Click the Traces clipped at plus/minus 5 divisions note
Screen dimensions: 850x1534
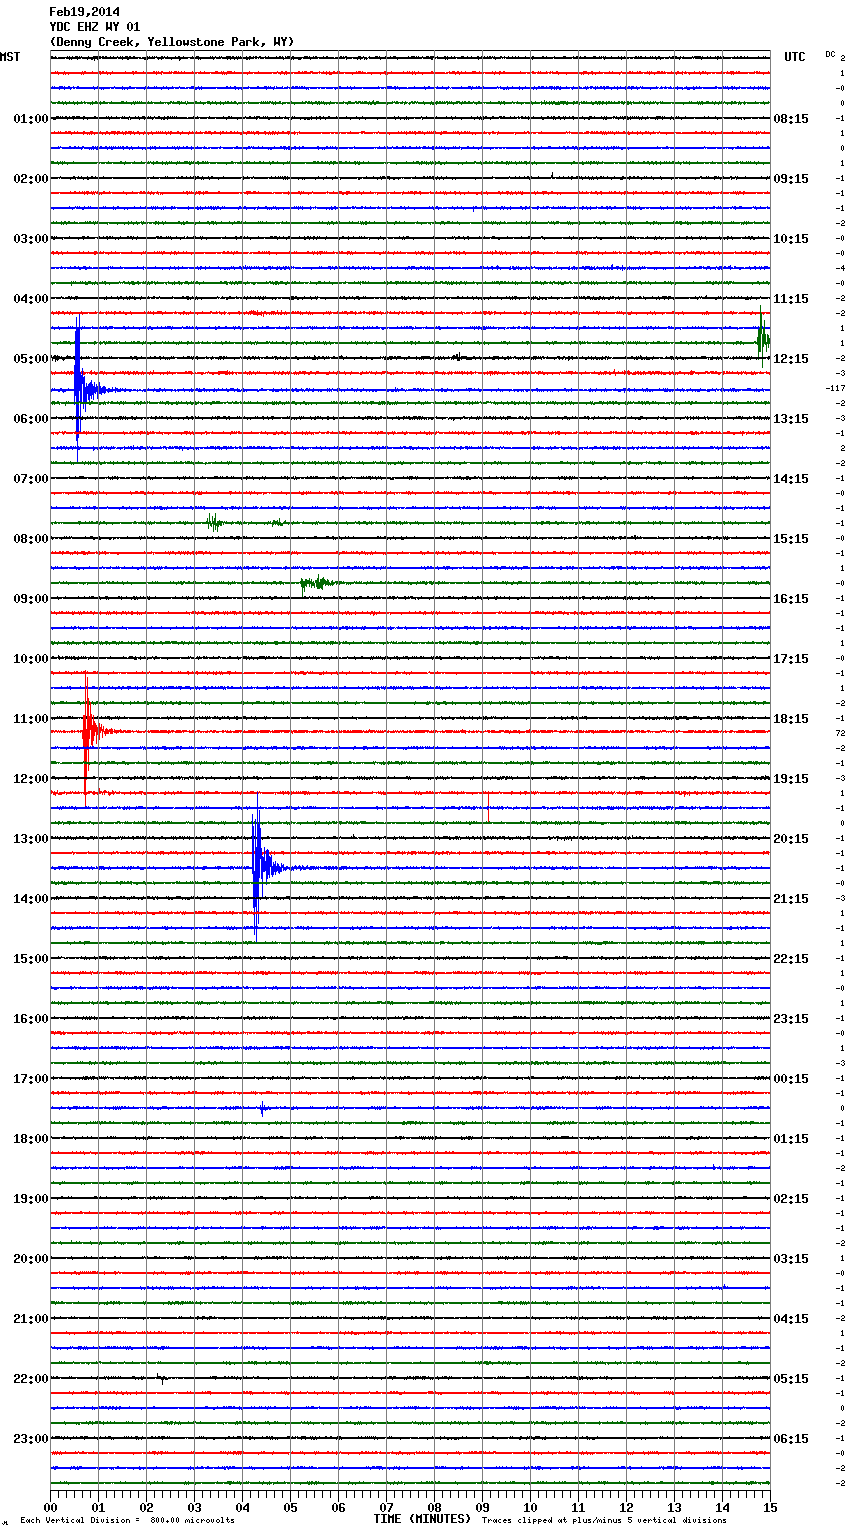point(604,1521)
